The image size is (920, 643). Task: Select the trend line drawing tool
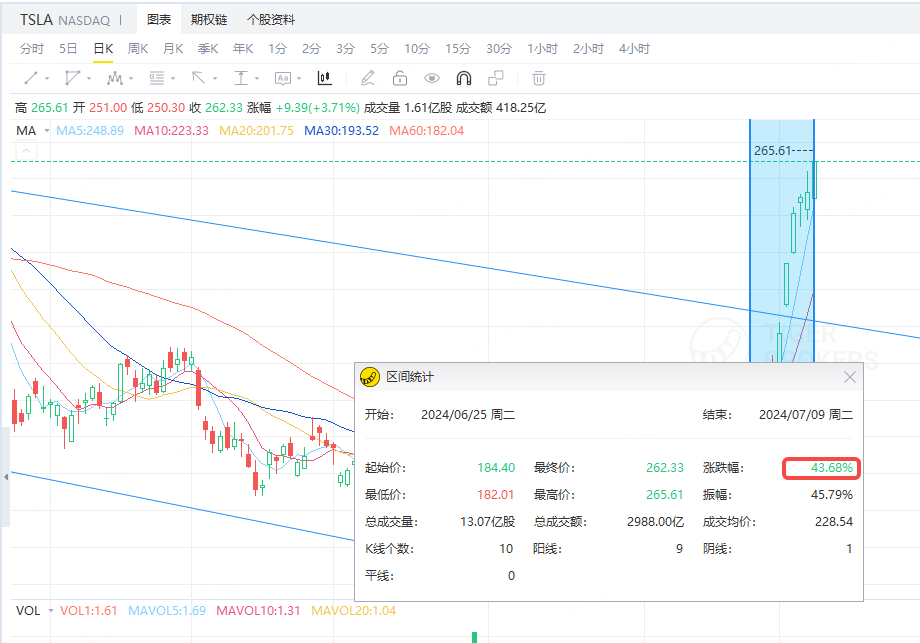click(31, 78)
